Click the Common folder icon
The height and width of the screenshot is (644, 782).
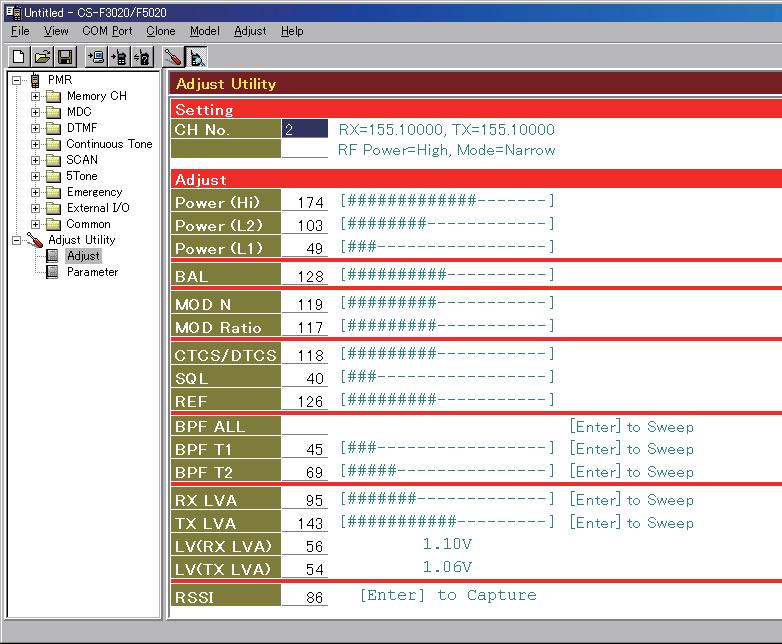(53, 224)
